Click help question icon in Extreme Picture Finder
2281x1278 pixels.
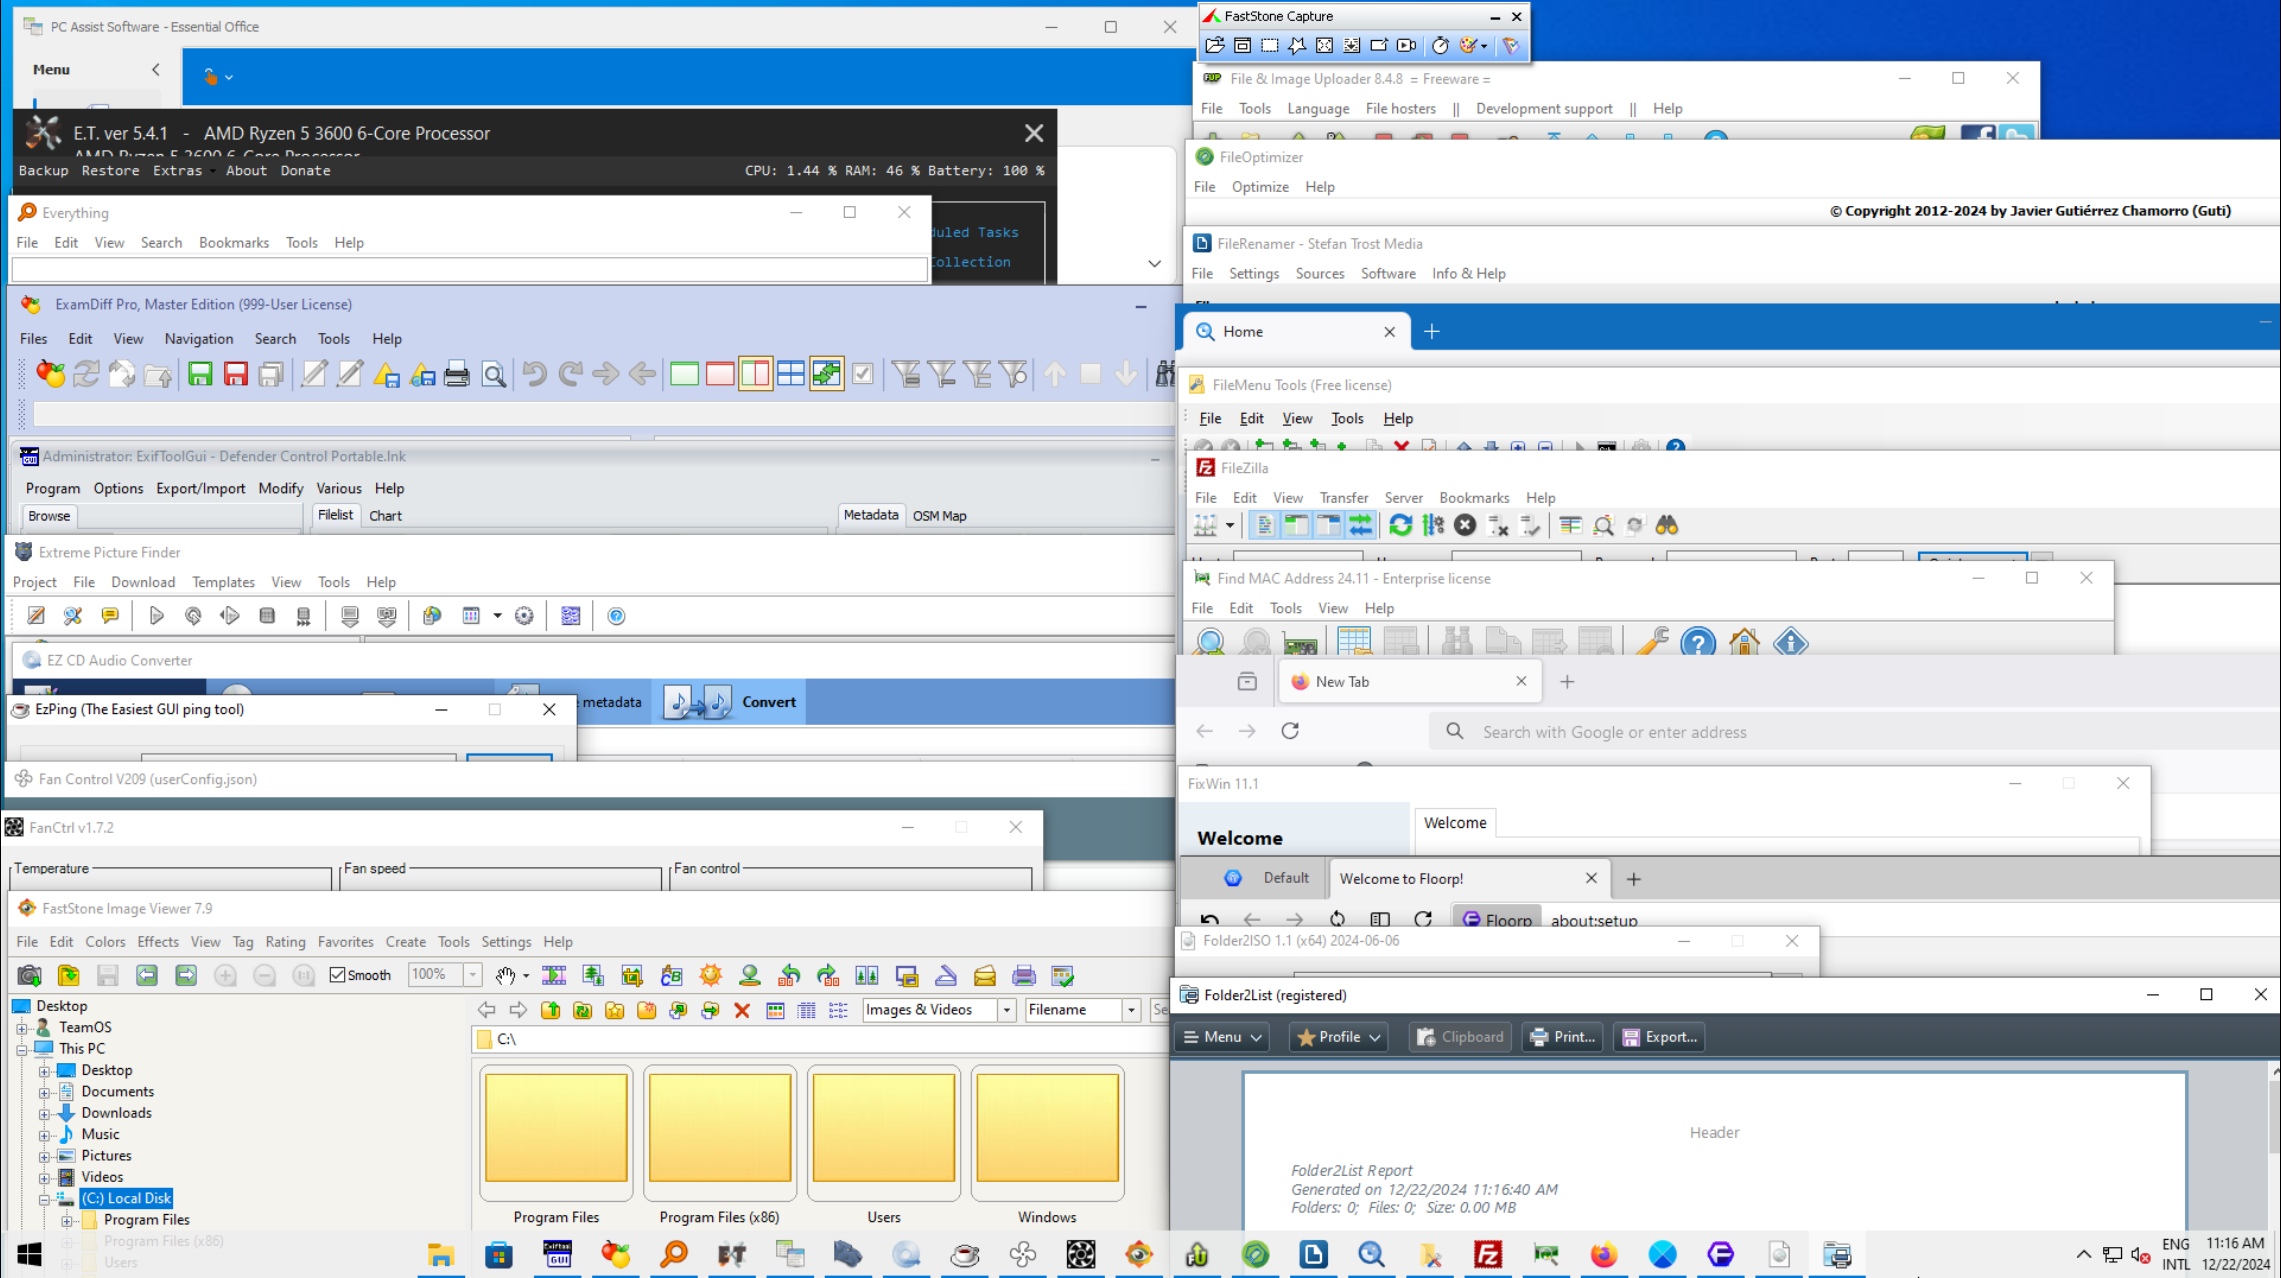coord(616,616)
